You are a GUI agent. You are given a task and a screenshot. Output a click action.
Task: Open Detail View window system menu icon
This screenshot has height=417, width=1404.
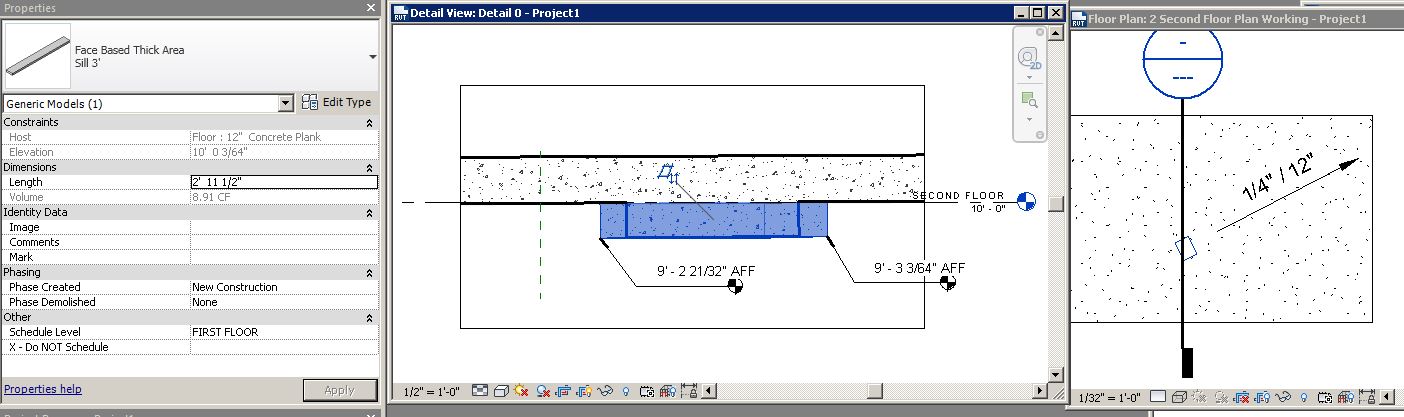401,13
